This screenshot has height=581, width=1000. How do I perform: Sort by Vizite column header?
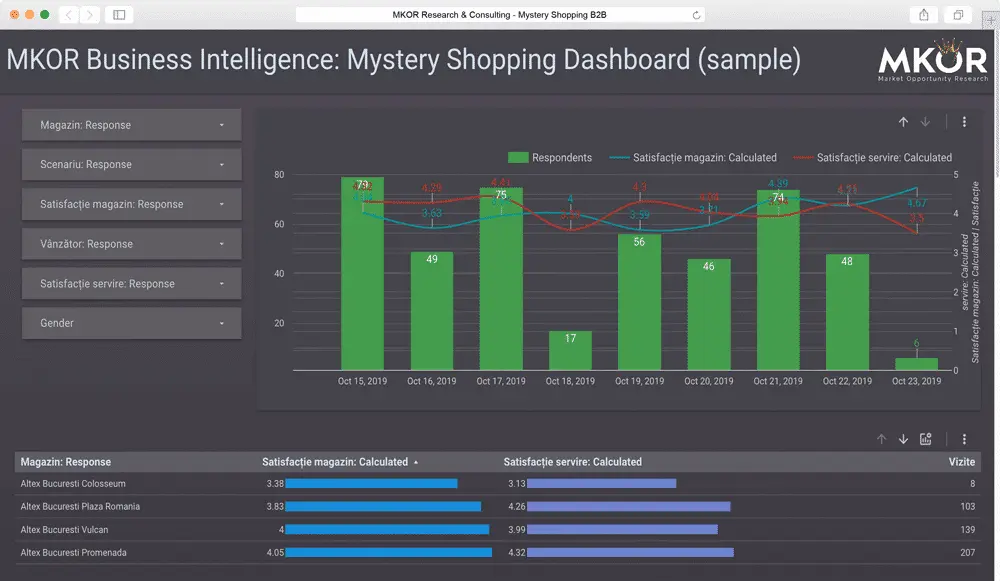[961, 462]
